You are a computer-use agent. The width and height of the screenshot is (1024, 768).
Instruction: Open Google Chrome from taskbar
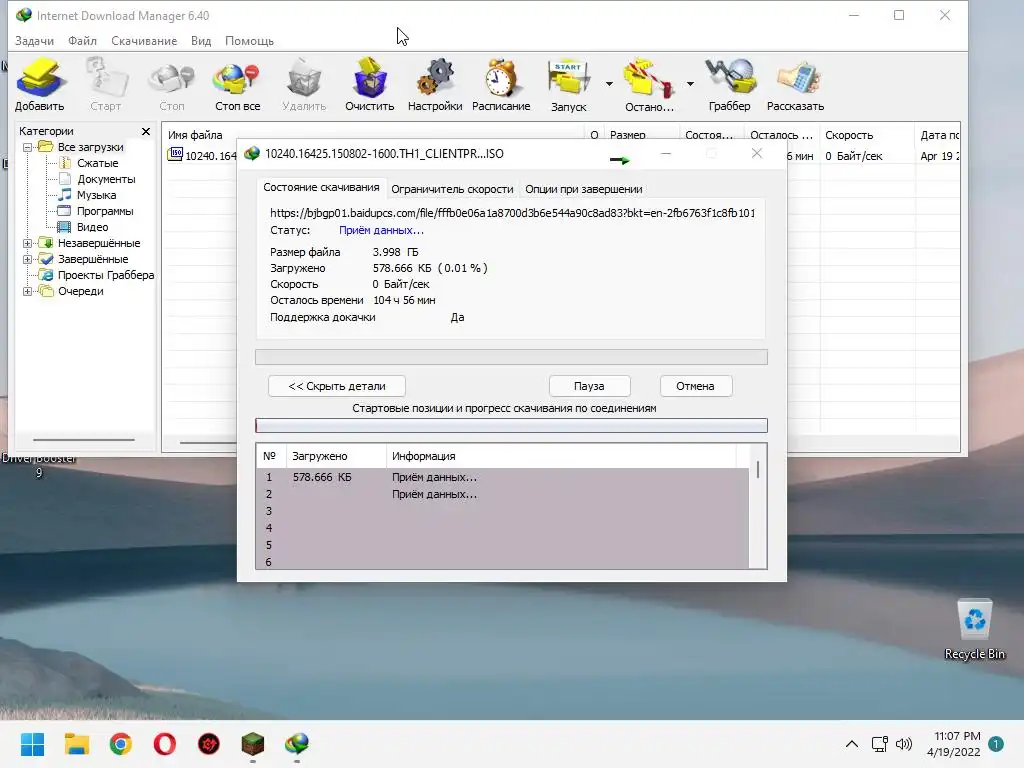pos(121,744)
